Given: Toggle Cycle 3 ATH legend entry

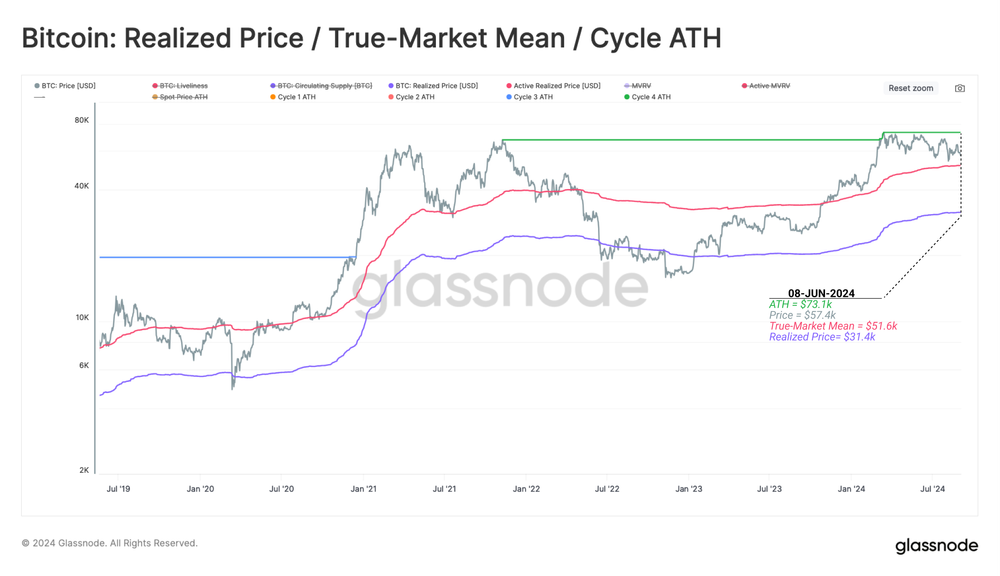Looking at the screenshot, I should (x=529, y=97).
